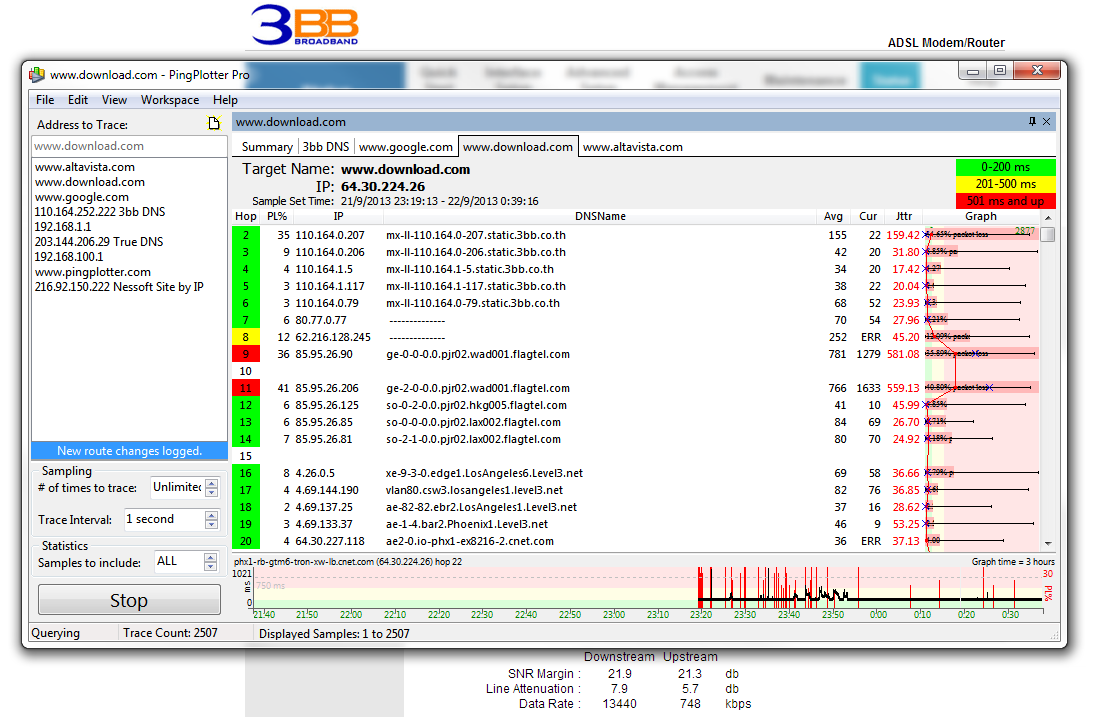Click the Address to Trace input field
The height and width of the screenshot is (717, 1099).
click(x=130, y=146)
